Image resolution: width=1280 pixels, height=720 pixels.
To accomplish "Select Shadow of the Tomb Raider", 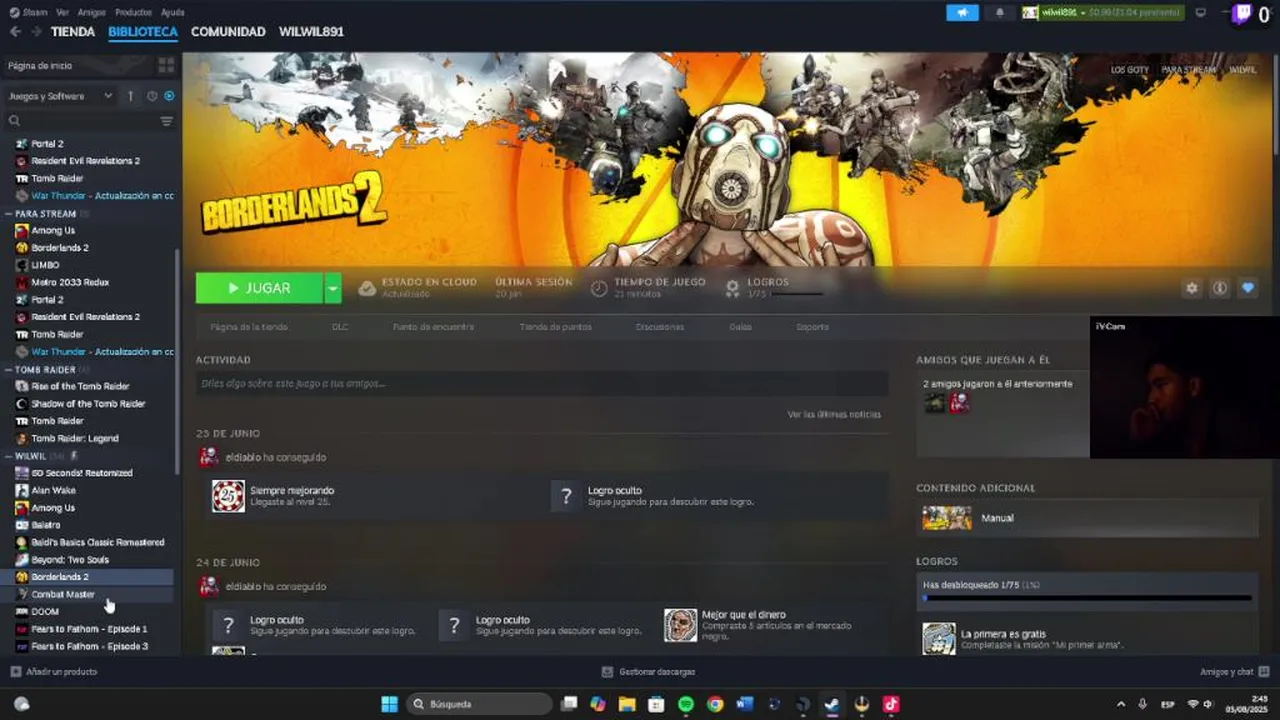I will [88, 404].
